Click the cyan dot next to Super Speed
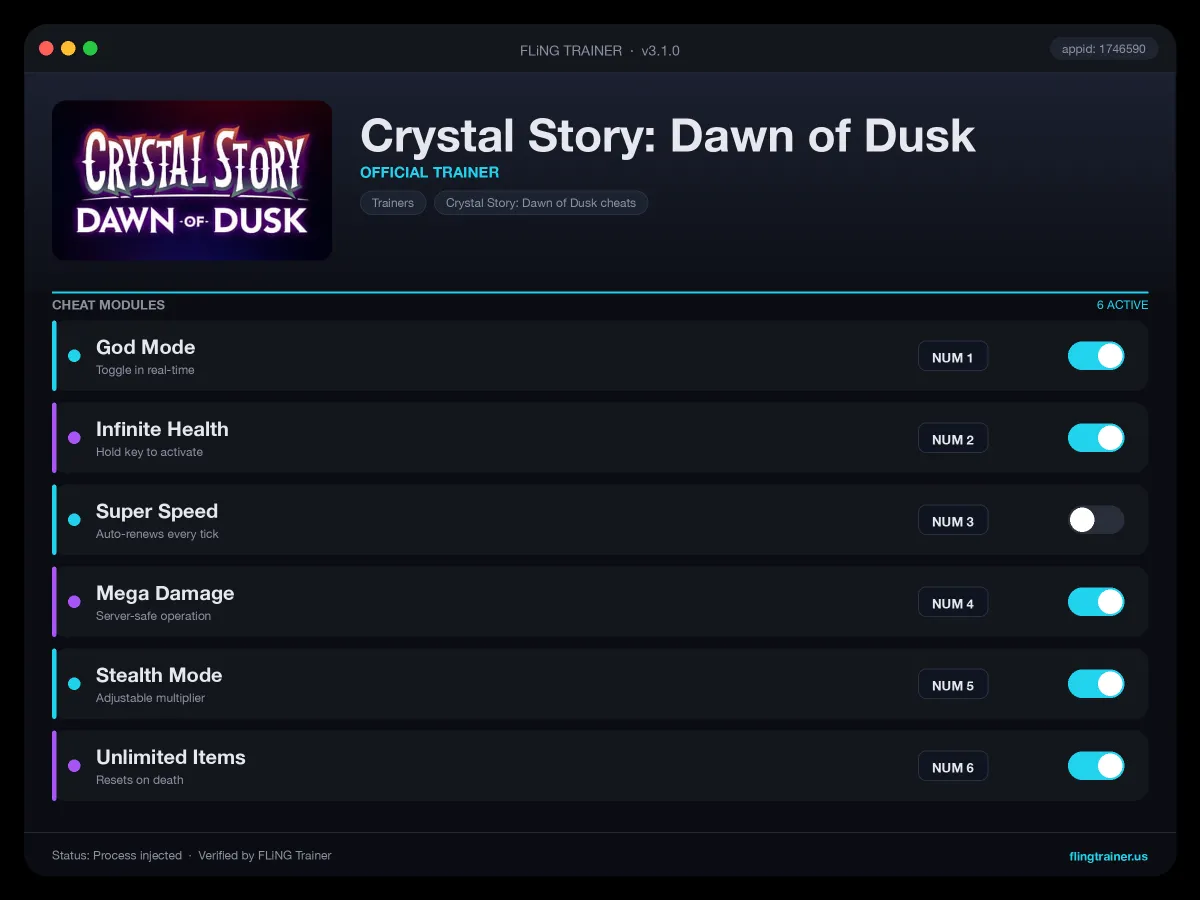This screenshot has width=1200, height=900. (74, 520)
